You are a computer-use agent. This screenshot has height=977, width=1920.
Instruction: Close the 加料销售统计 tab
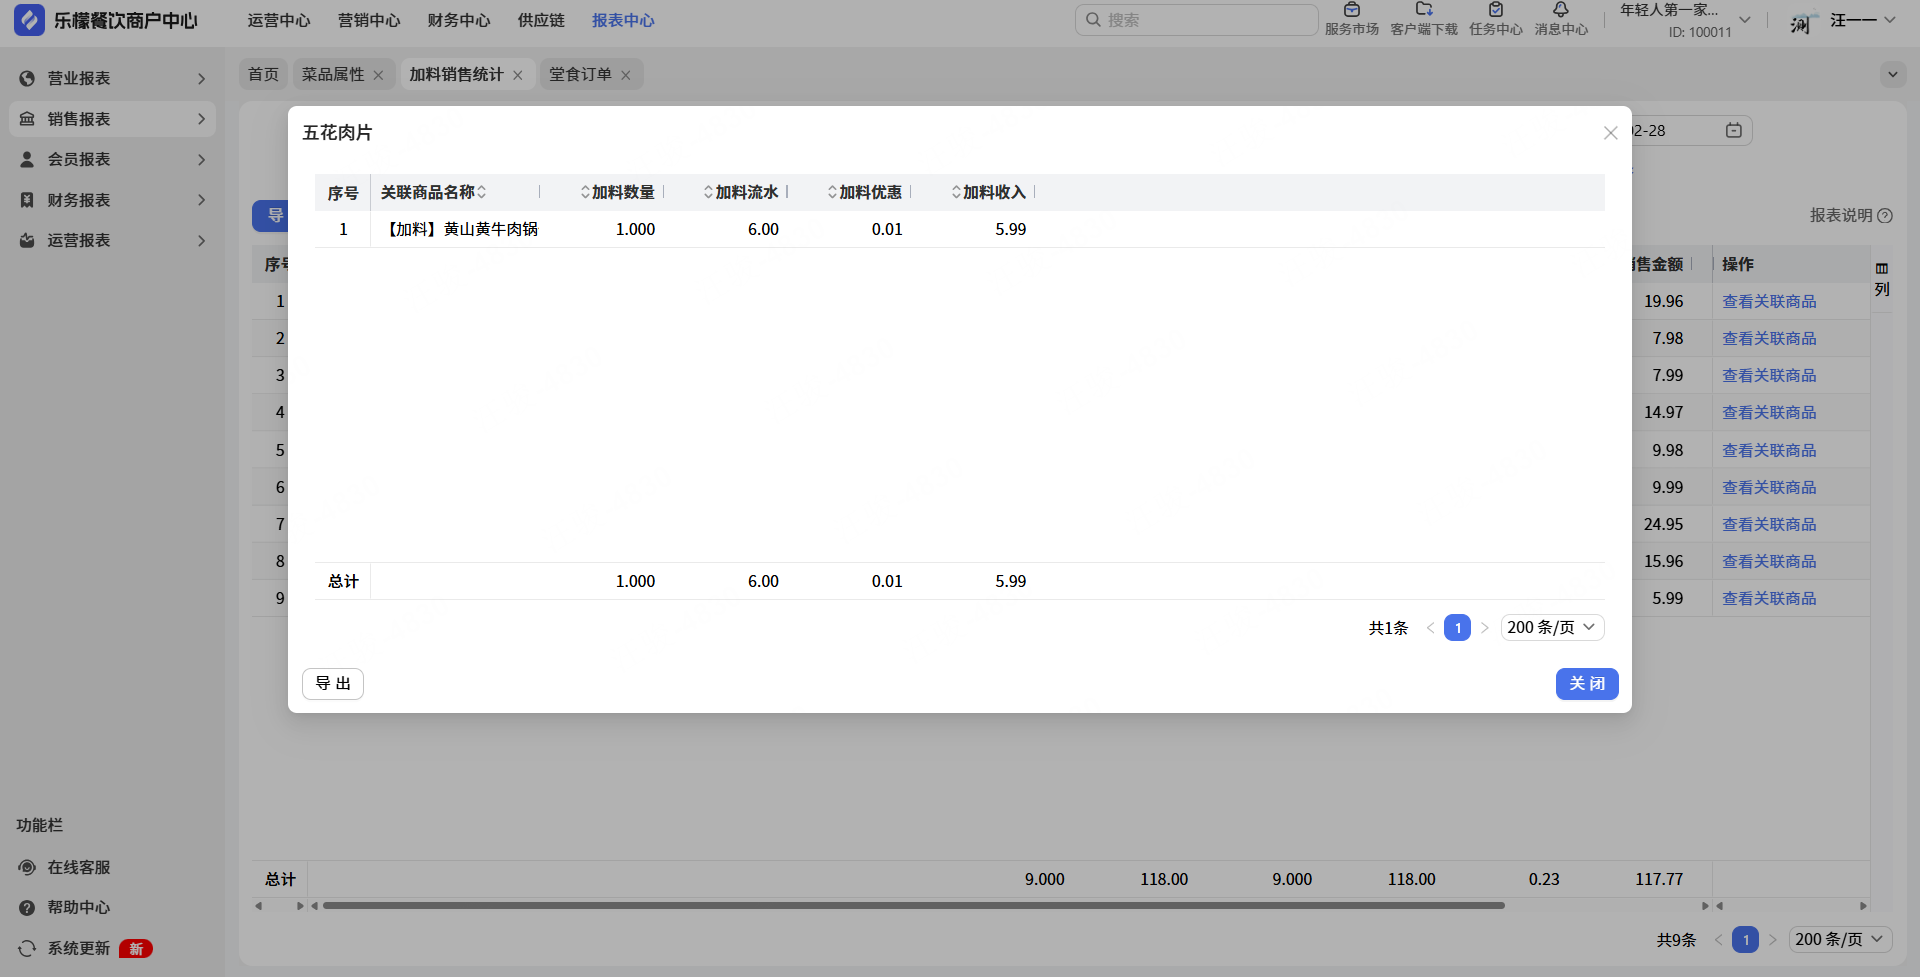pos(517,75)
